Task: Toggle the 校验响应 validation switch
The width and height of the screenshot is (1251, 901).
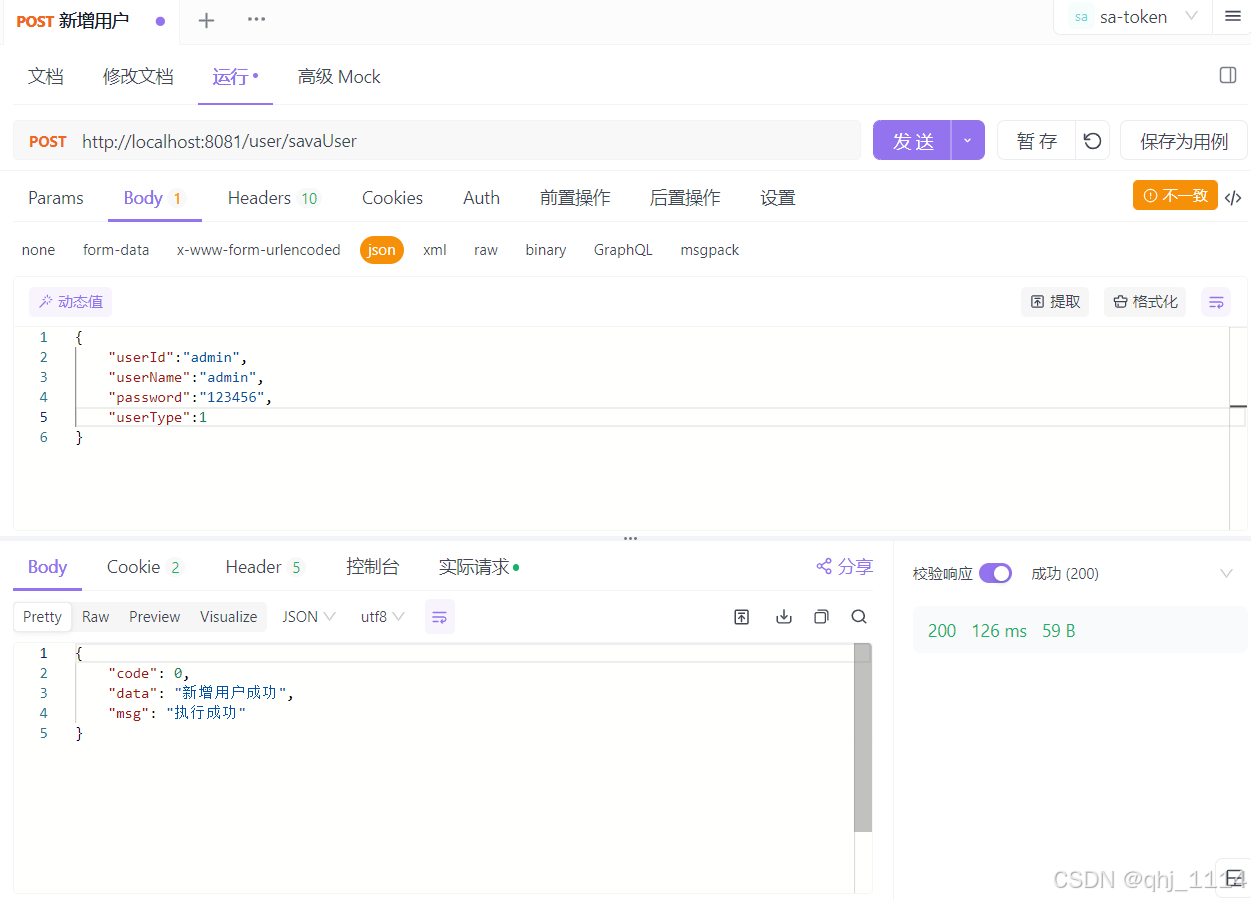Action: point(995,573)
